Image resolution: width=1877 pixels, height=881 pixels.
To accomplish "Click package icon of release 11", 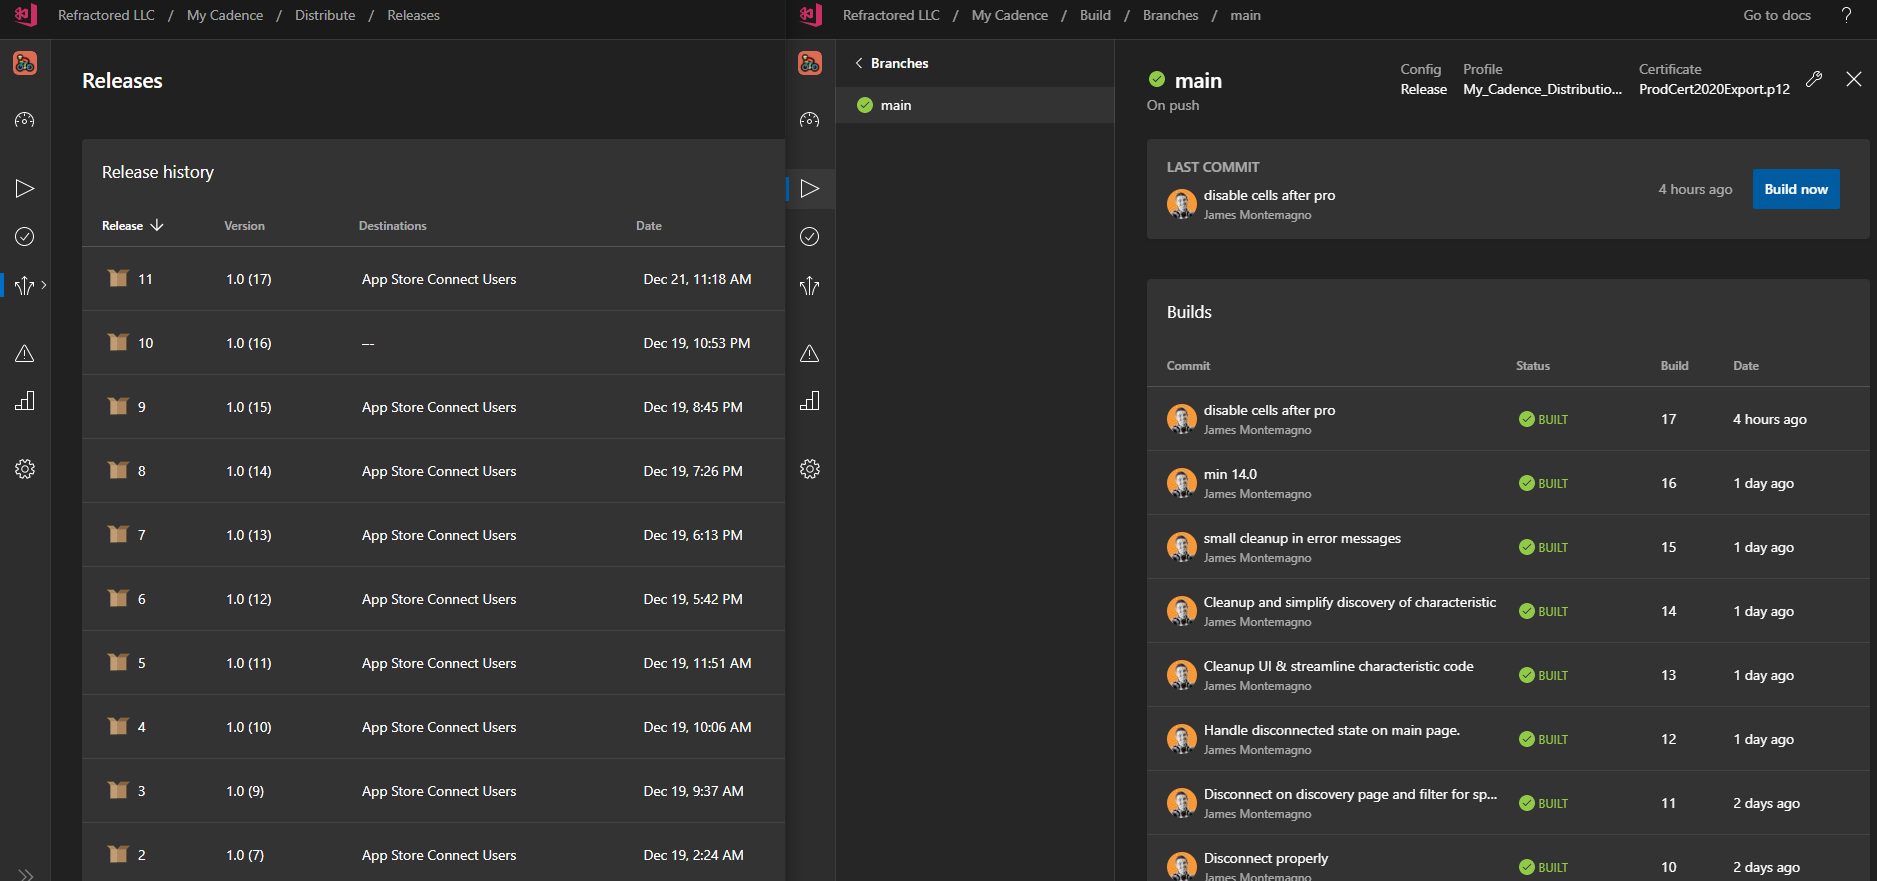I will click(118, 278).
